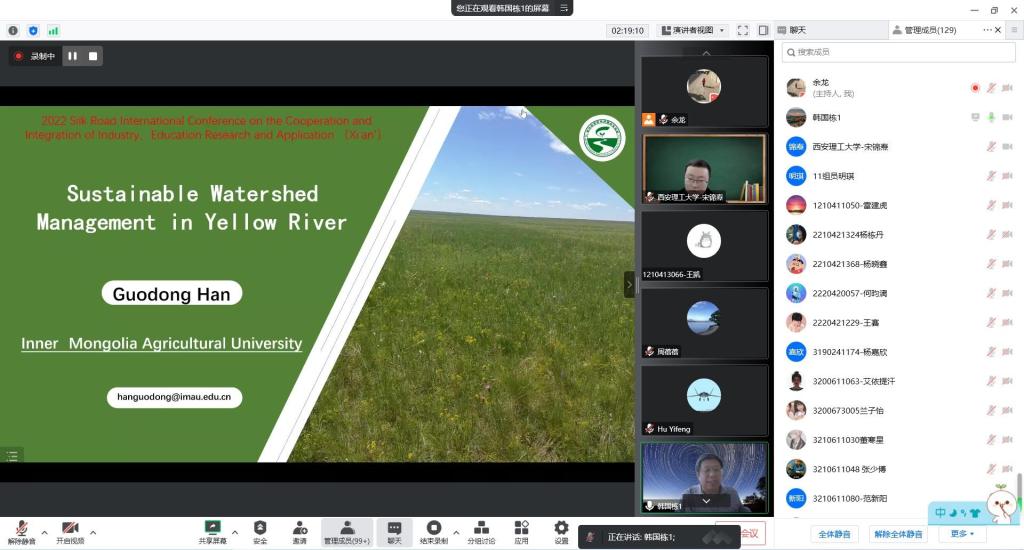Toggle 开启视频 camera button
Viewport: 1024px width, 550px height.
[x=70, y=532]
